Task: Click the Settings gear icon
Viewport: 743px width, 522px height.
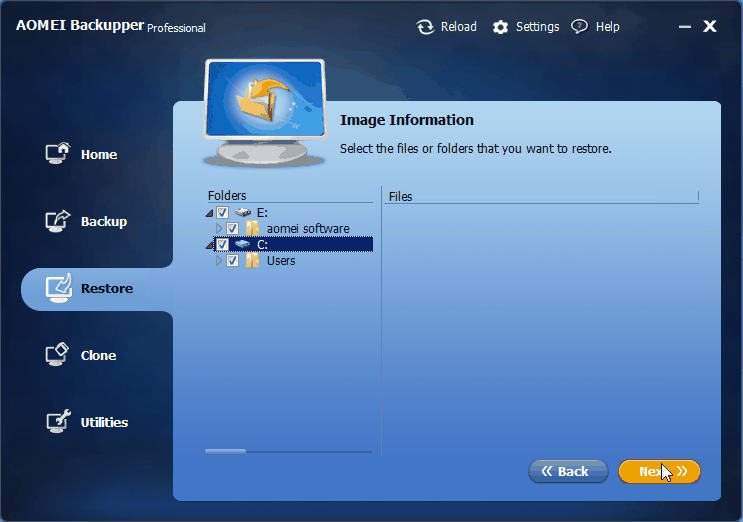Action: tap(500, 27)
